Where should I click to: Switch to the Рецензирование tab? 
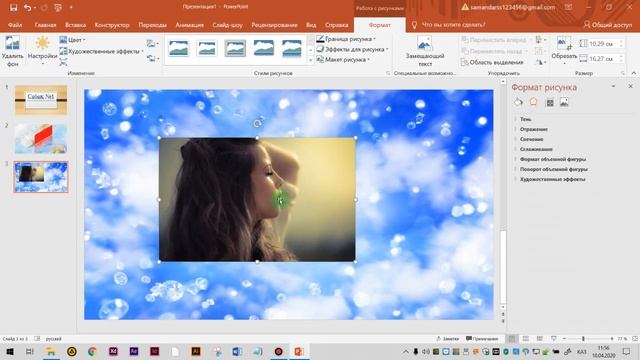[x=274, y=25]
